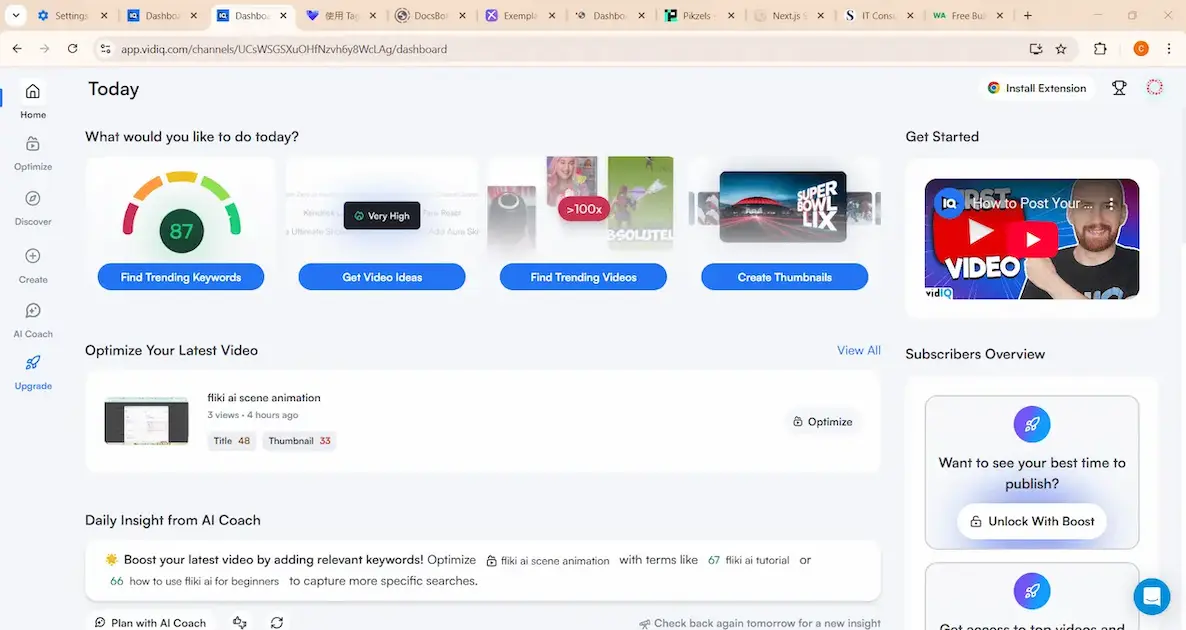Play the How to Post Your video

[x=1031, y=238]
